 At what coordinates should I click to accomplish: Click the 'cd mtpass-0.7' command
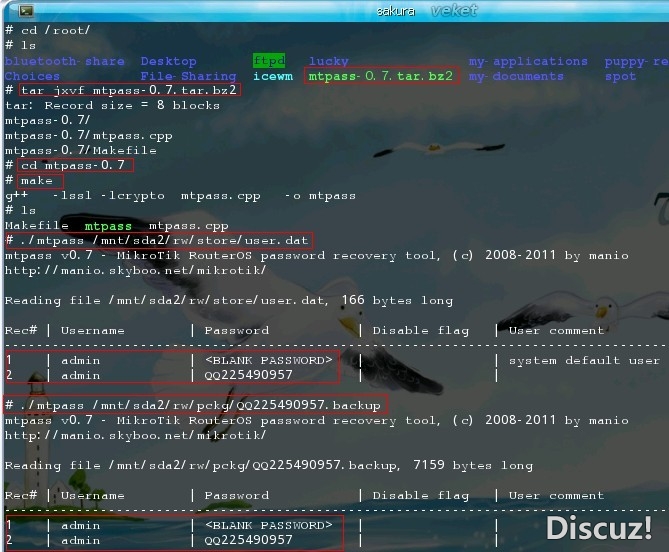click(x=73, y=165)
